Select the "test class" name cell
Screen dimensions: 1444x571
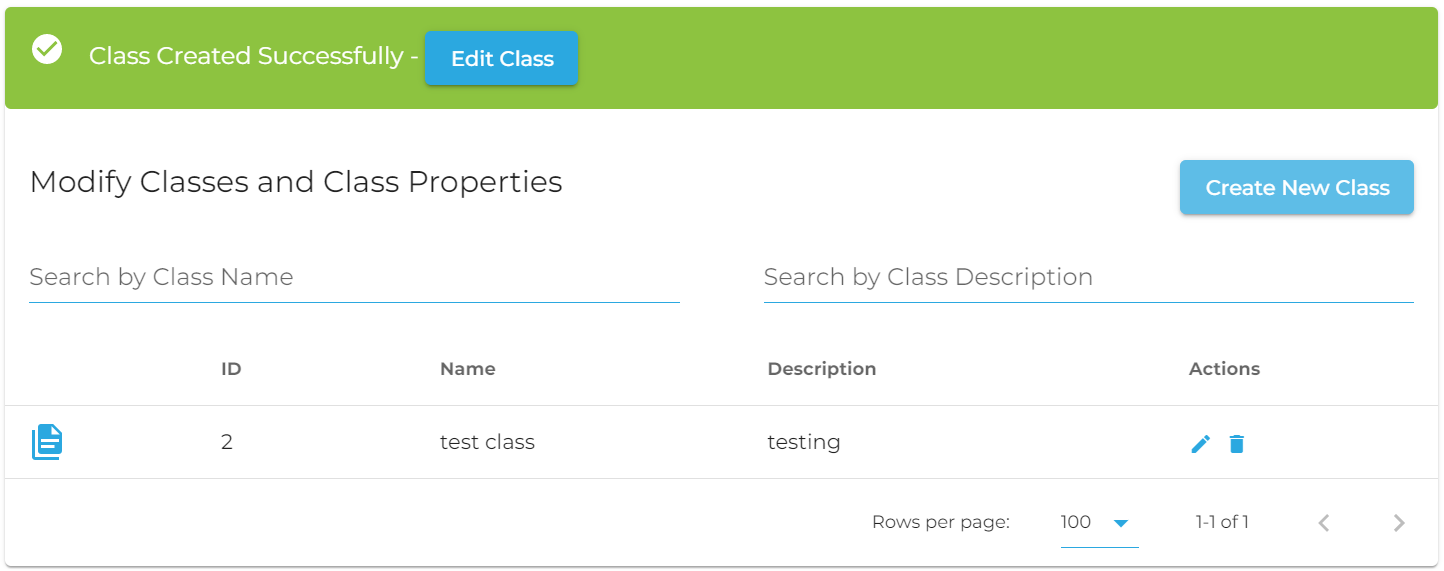487,442
